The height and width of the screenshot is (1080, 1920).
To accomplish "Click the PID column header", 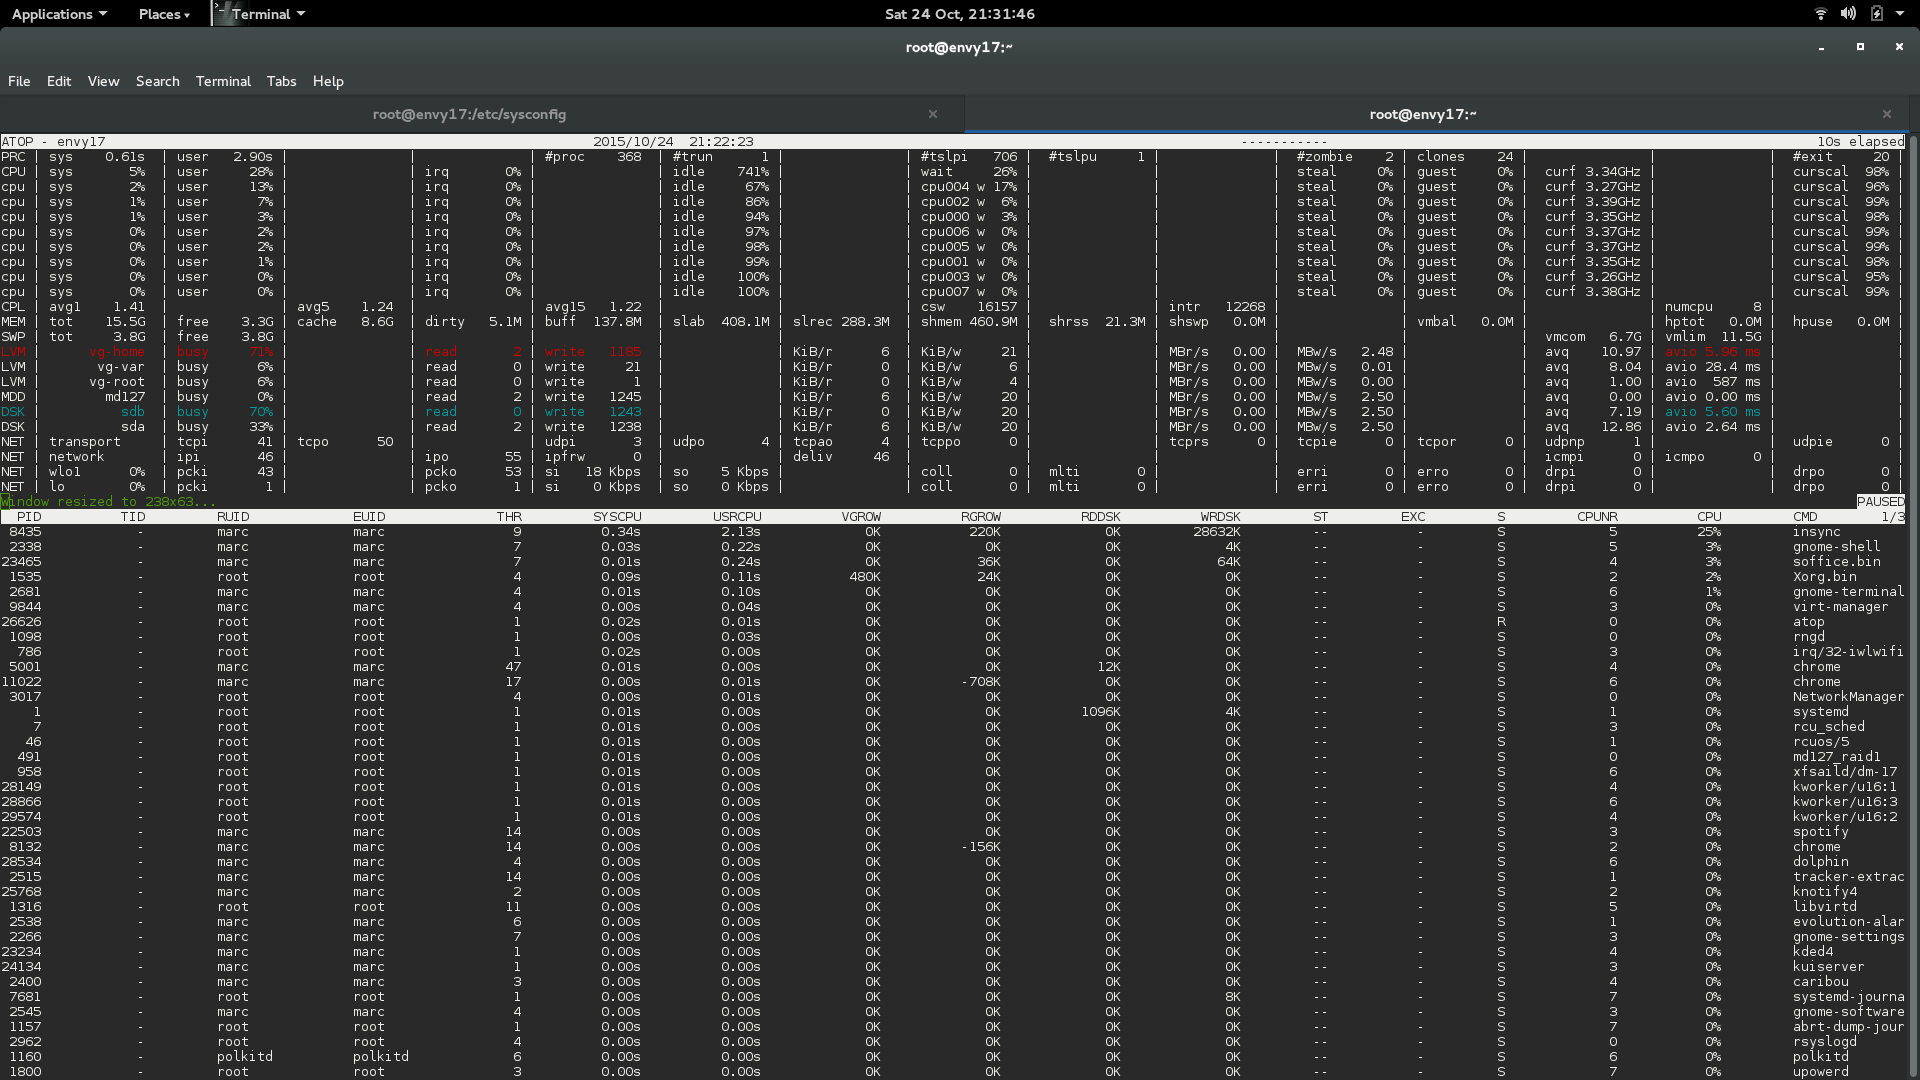I will (29, 517).
